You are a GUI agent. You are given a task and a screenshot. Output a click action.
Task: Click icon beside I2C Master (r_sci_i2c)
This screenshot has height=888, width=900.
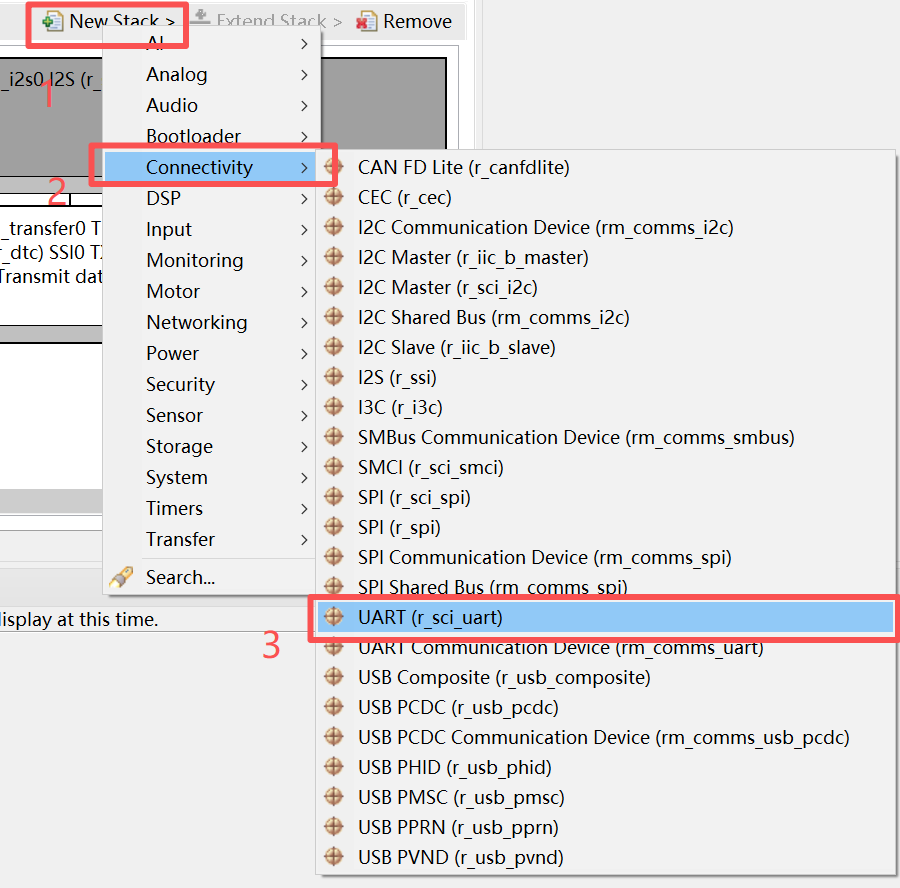(x=333, y=286)
